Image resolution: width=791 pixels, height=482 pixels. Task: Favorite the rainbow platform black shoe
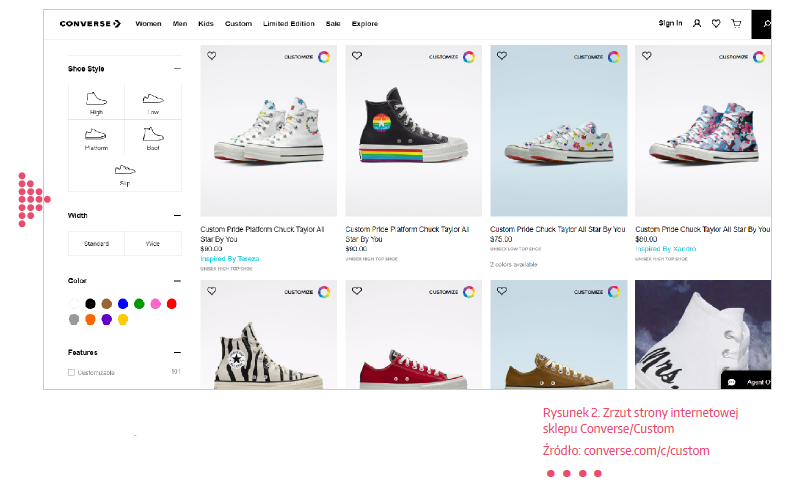pos(357,56)
